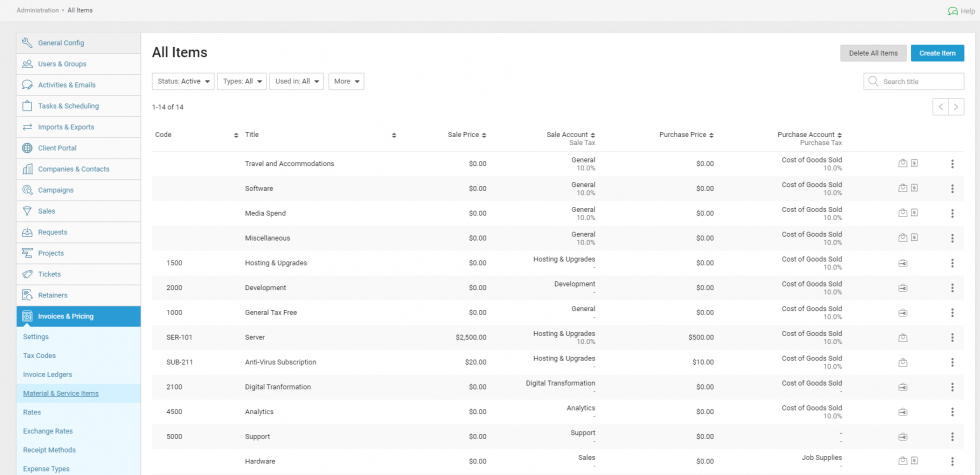Select Exchange Rates in sidebar

click(46, 431)
